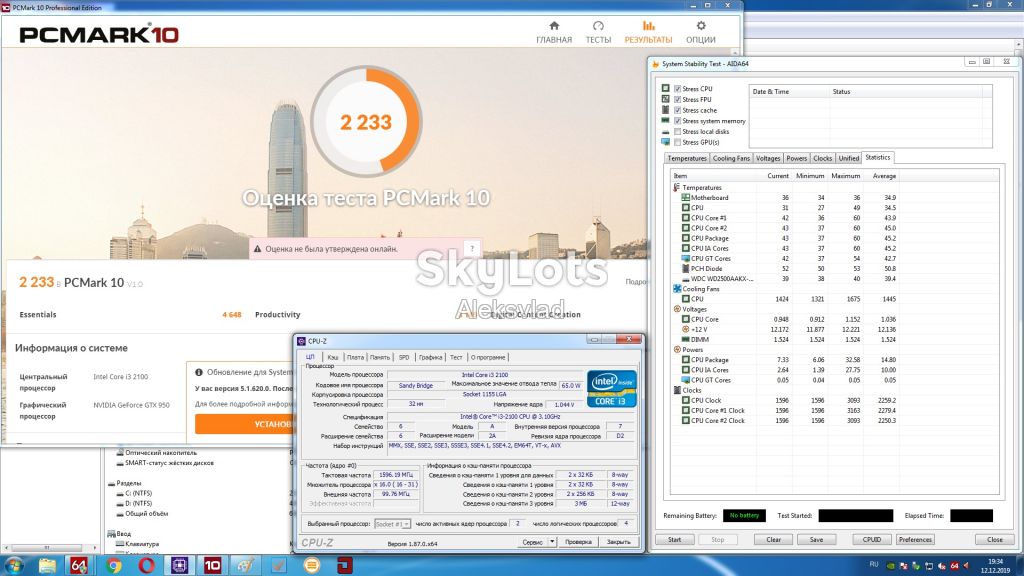Uncheck the Stress cache checkbox
This screenshot has height=576, width=1024.
[x=678, y=110]
